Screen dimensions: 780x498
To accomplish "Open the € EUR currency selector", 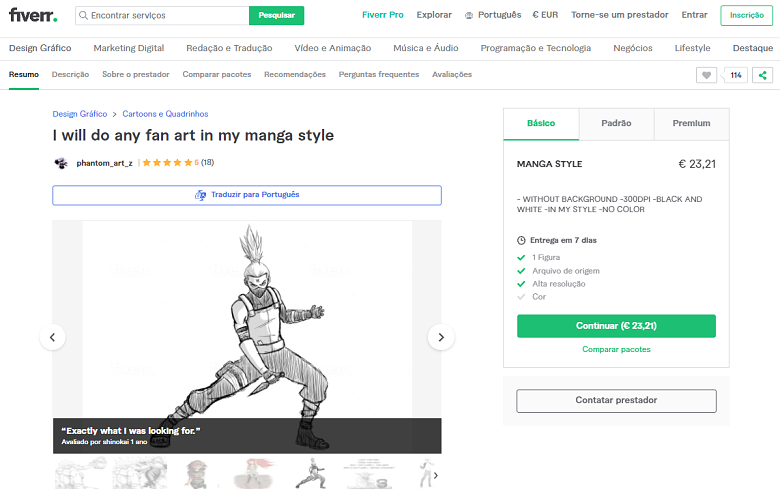I will 545,15.
